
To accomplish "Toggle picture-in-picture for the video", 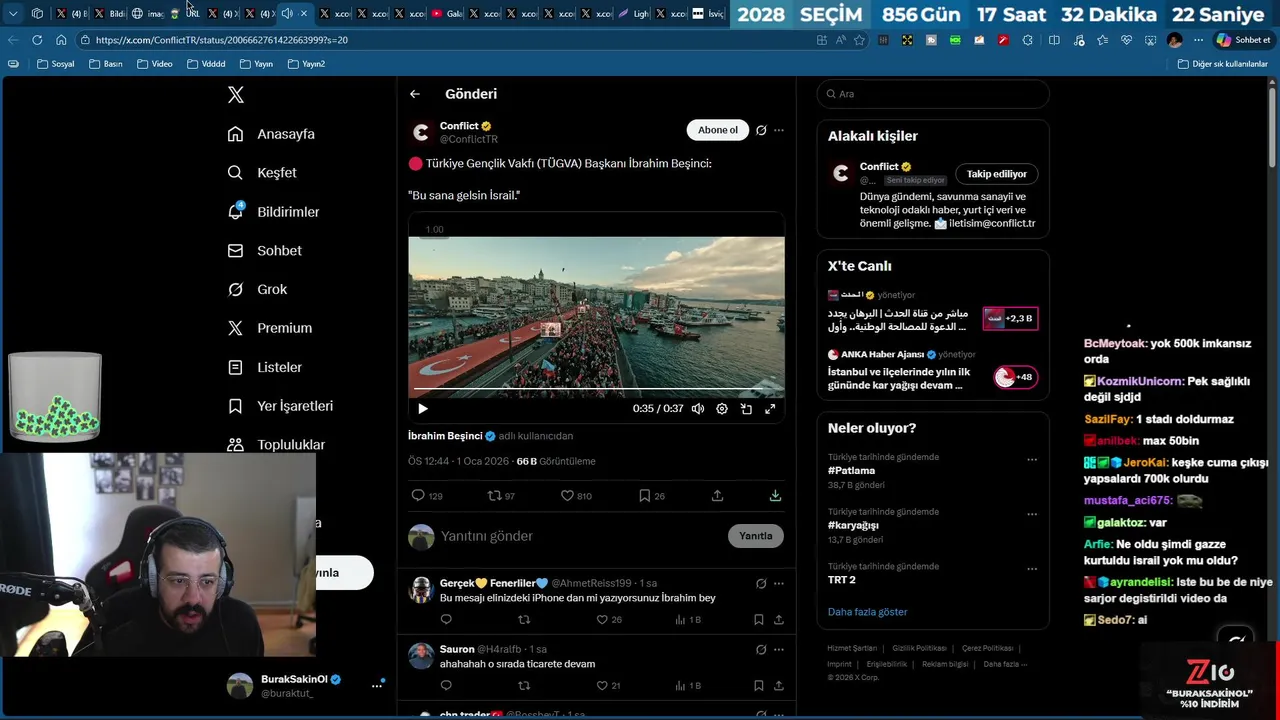I will [x=746, y=409].
